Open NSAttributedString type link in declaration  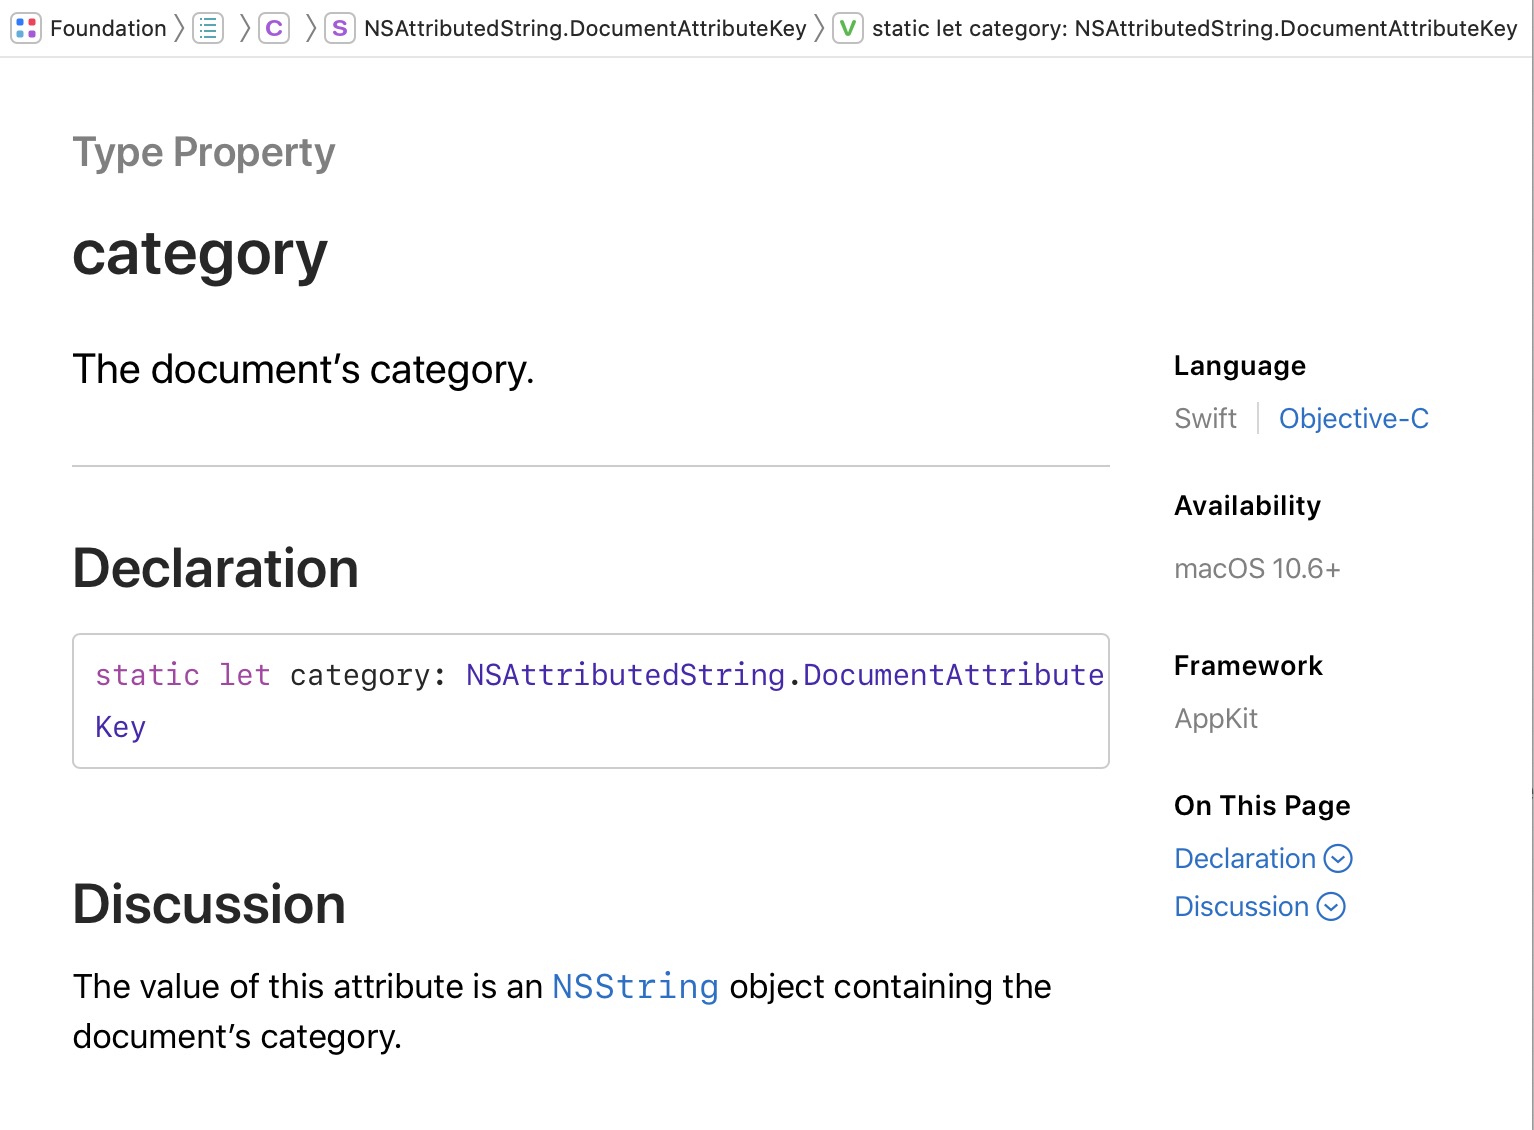click(x=625, y=675)
